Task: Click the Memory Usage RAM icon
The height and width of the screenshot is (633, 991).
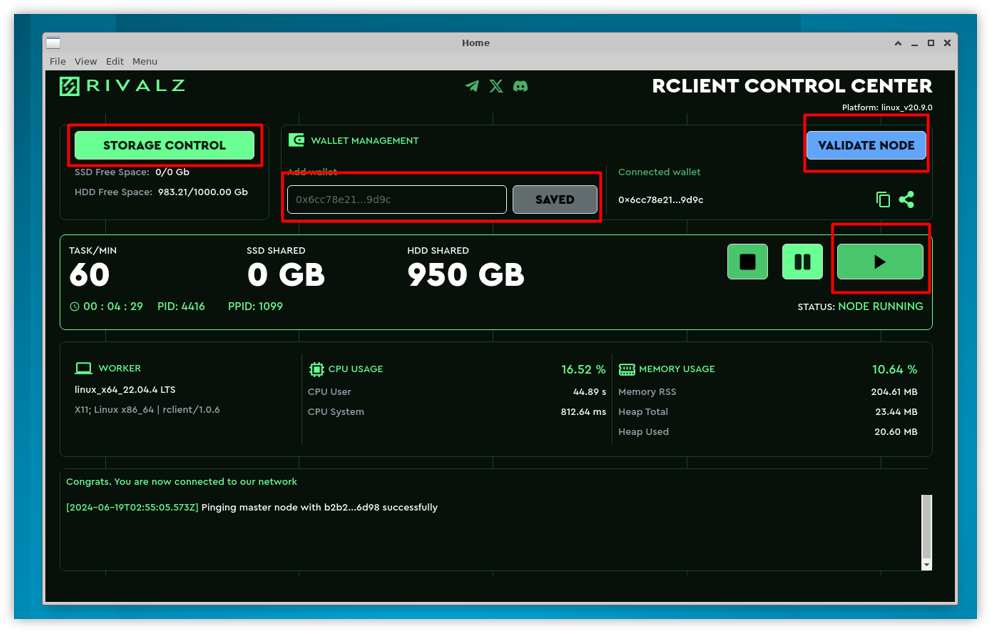Action: pyautogui.click(x=627, y=369)
